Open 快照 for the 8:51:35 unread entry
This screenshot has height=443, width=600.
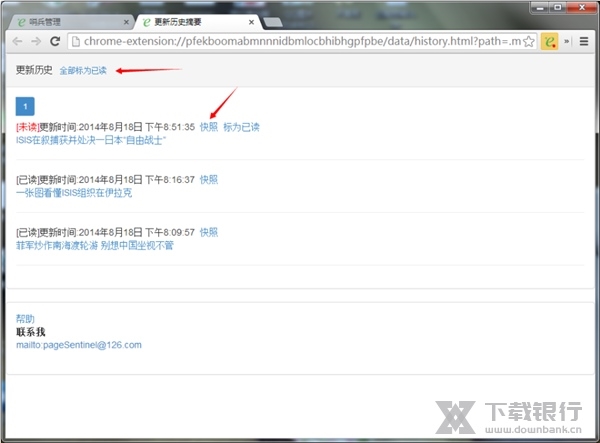click(x=208, y=127)
